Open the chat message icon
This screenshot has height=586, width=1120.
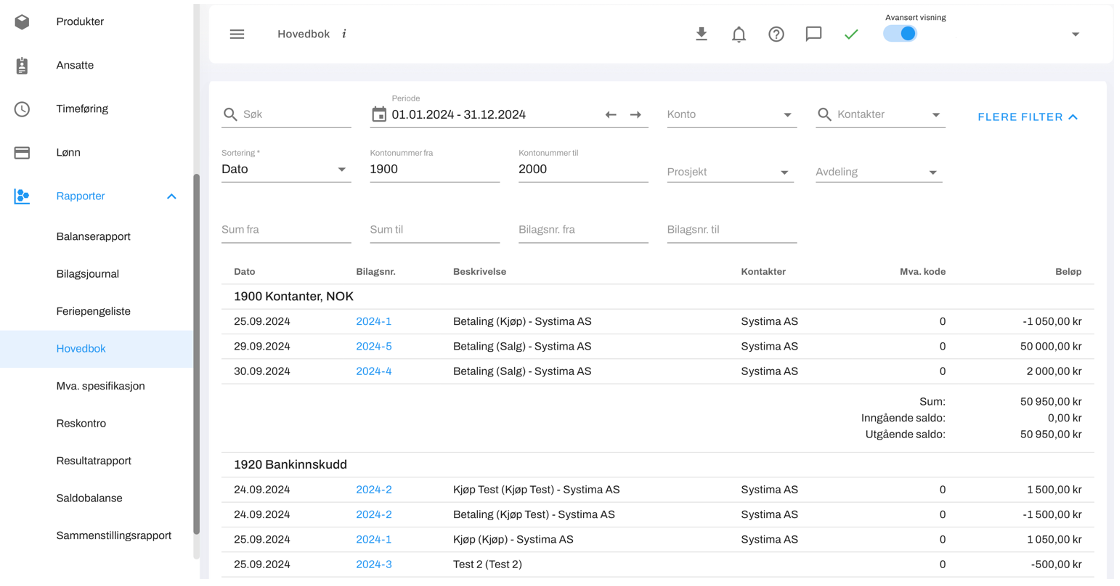point(814,34)
